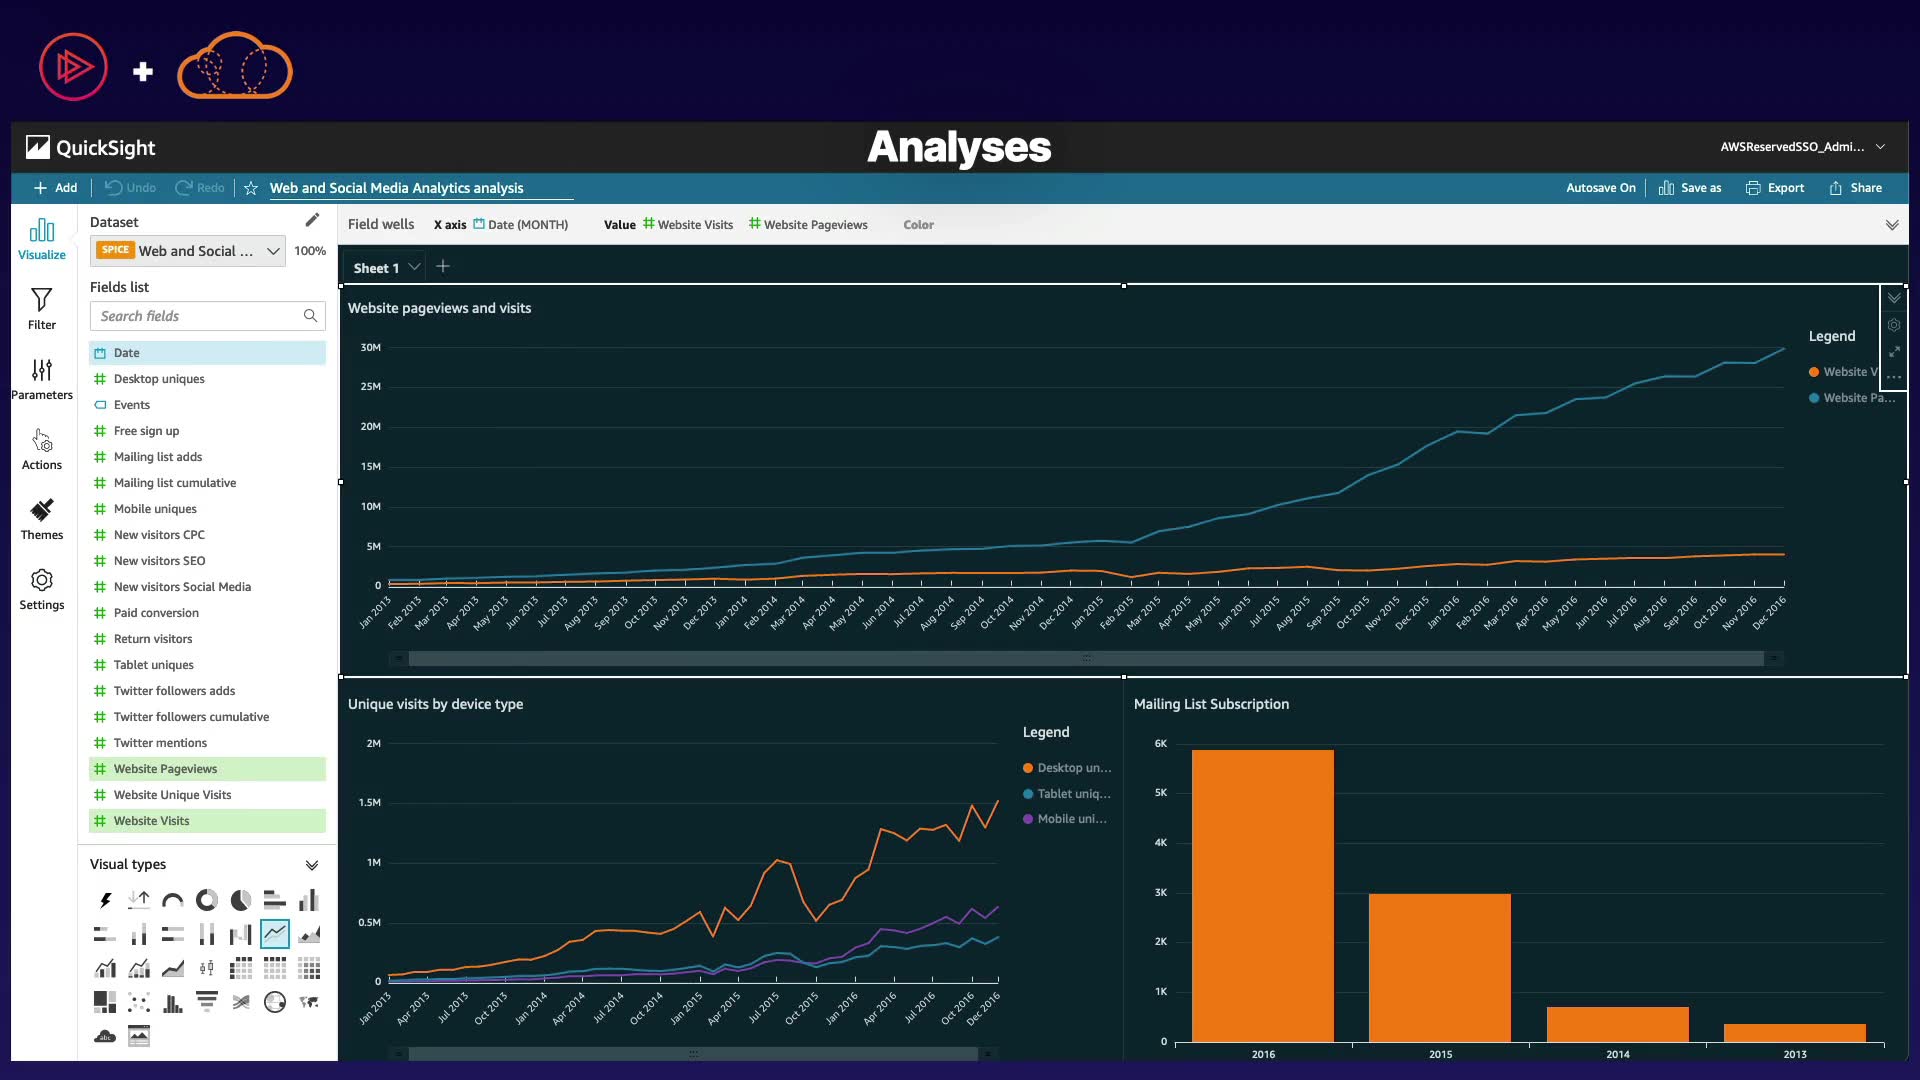Star the analysis as a favorite
Viewport: 1920px width, 1080px height.
251,188
